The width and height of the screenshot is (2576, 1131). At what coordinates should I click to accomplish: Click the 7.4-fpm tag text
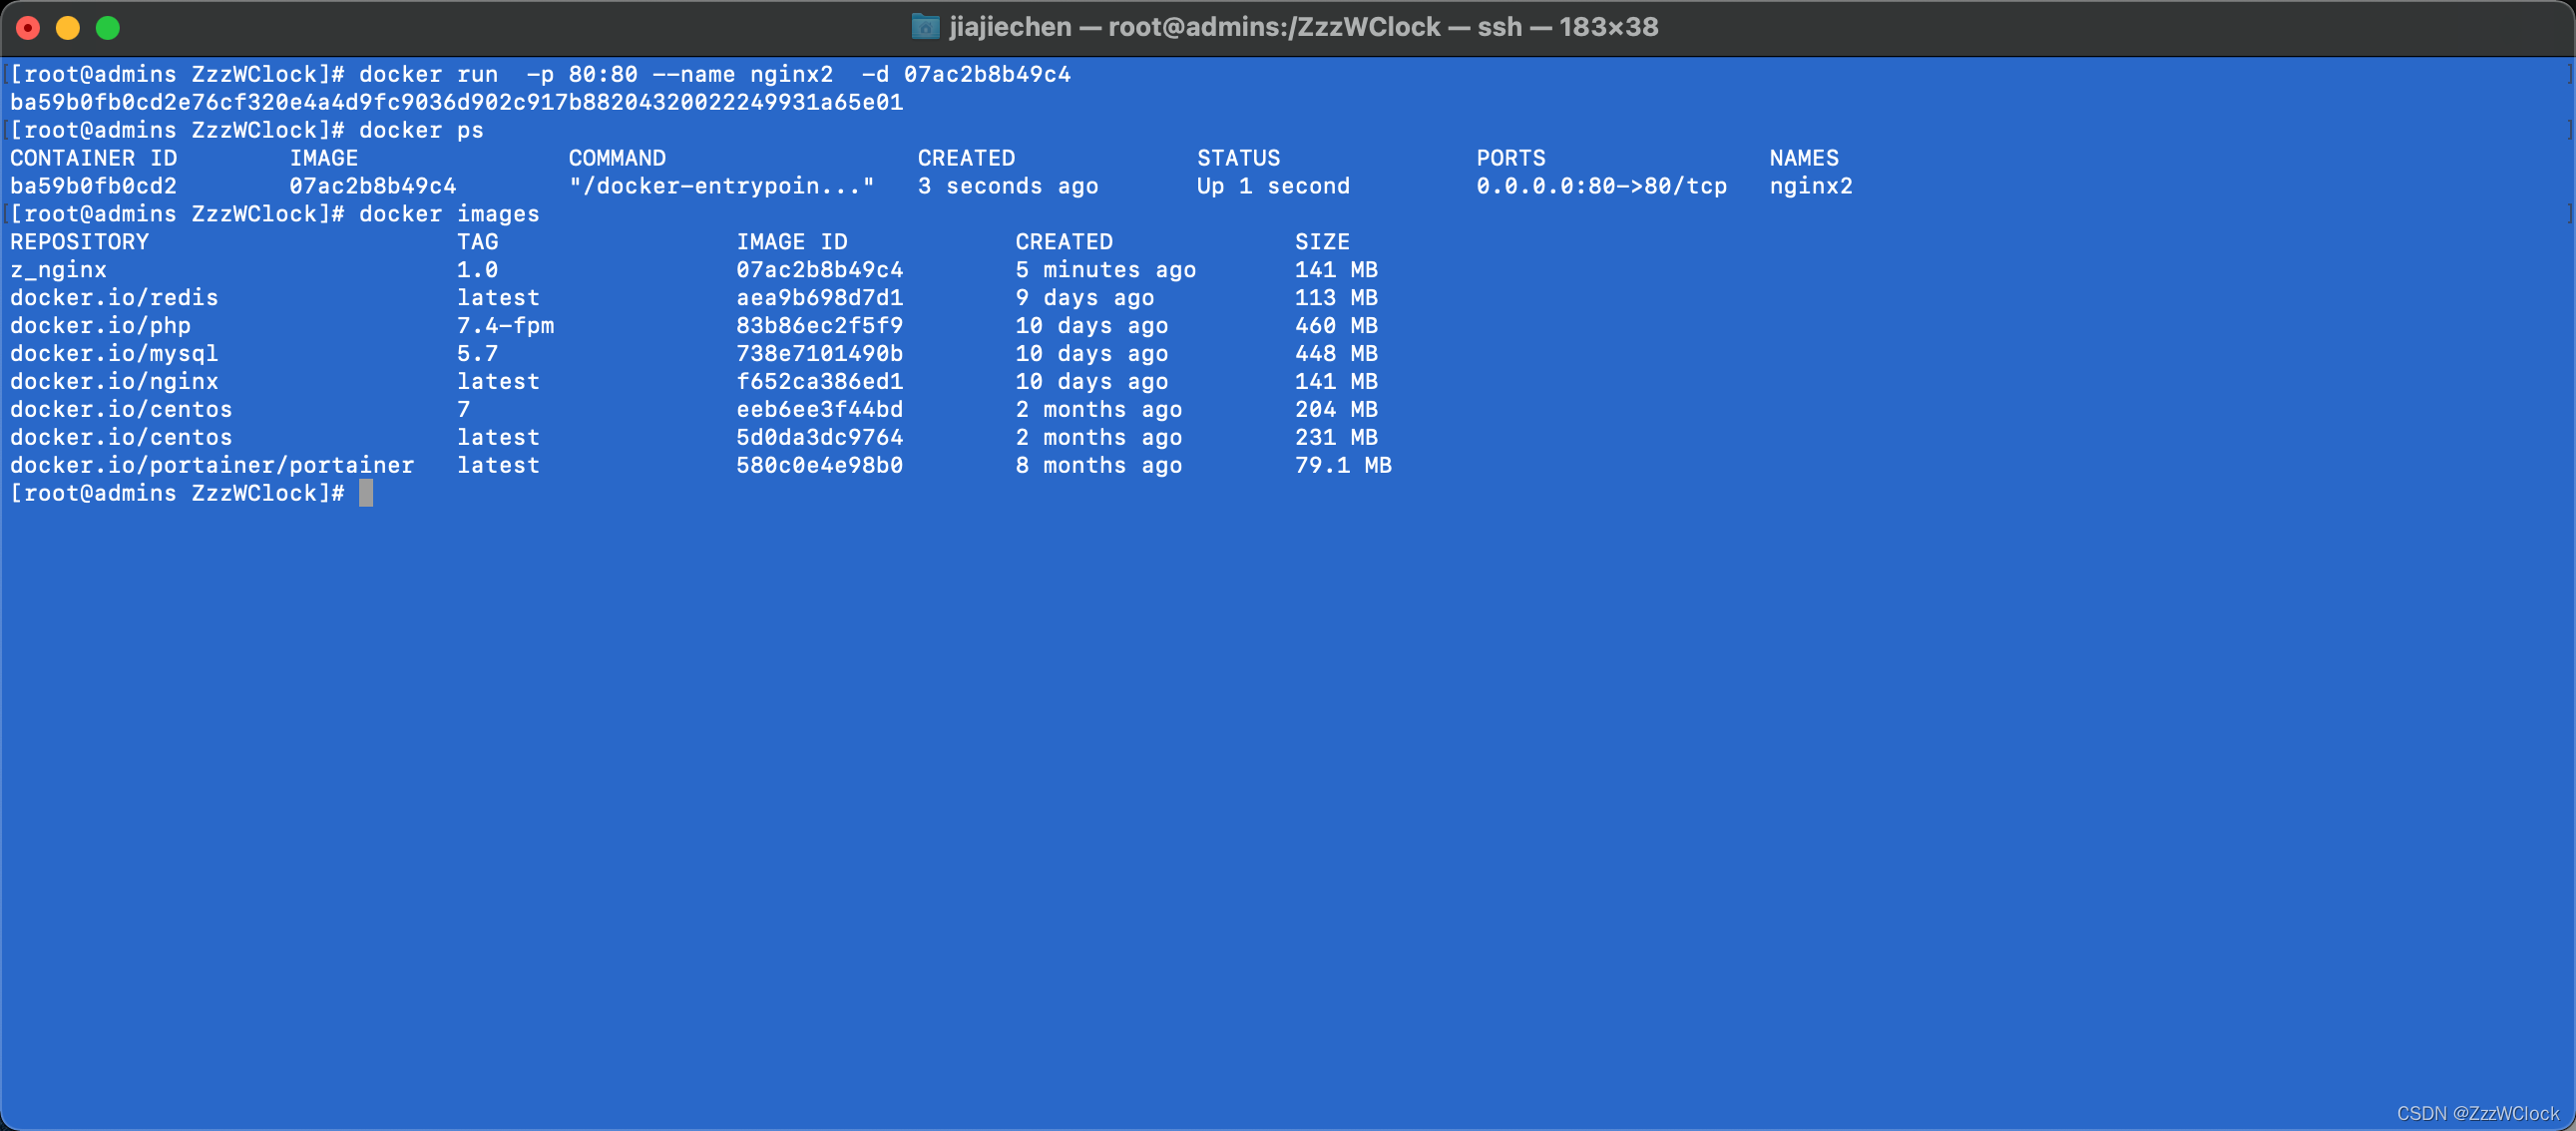pos(505,326)
